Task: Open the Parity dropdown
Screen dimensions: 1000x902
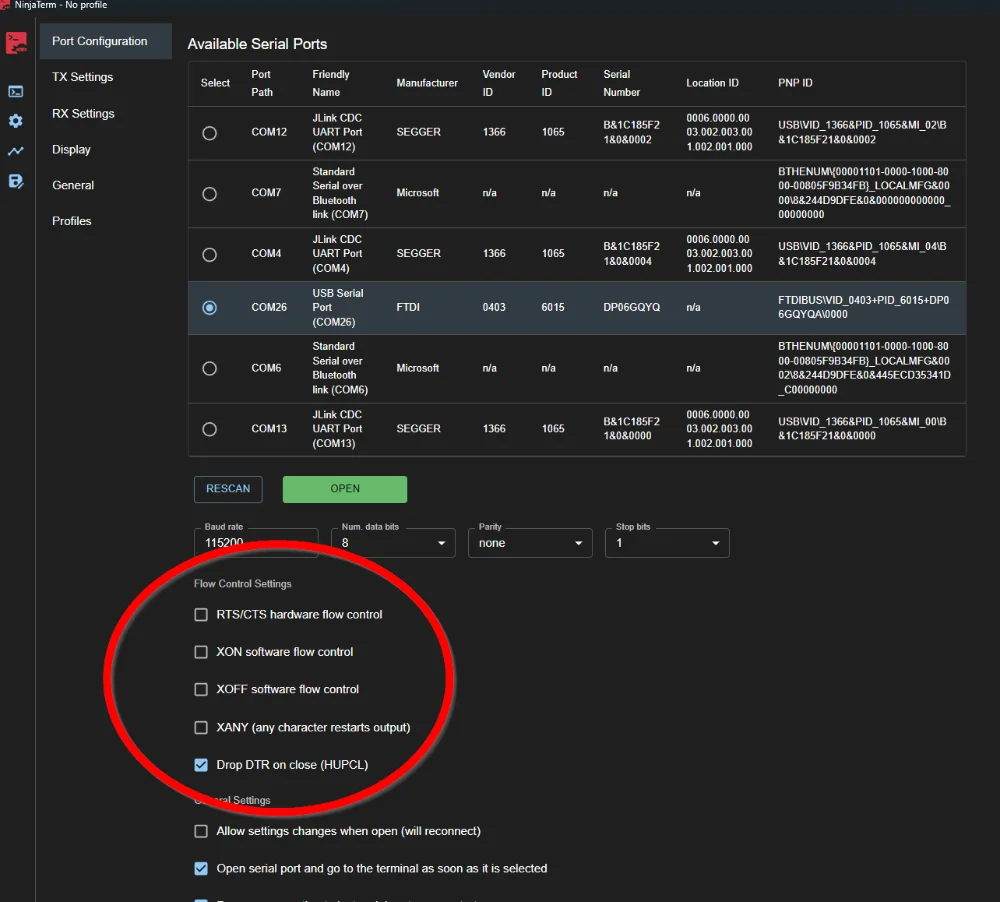Action: click(x=529, y=543)
